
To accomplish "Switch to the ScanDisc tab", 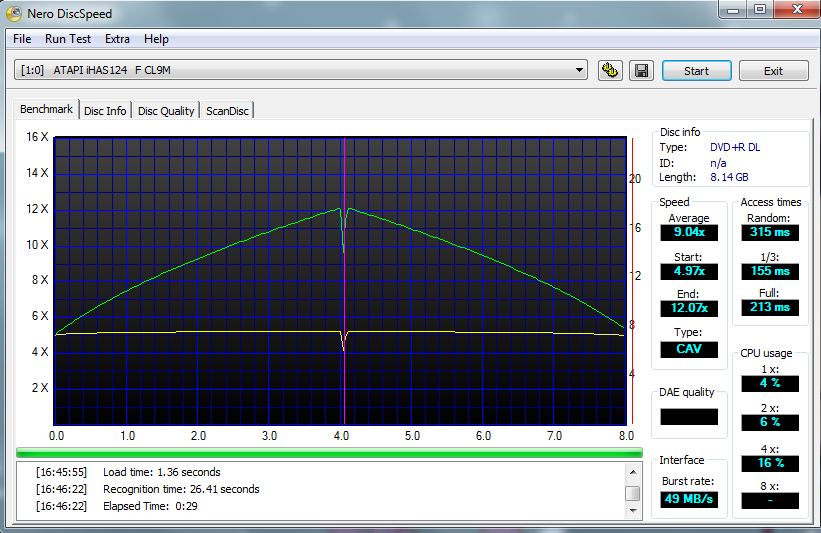I will [227, 111].
